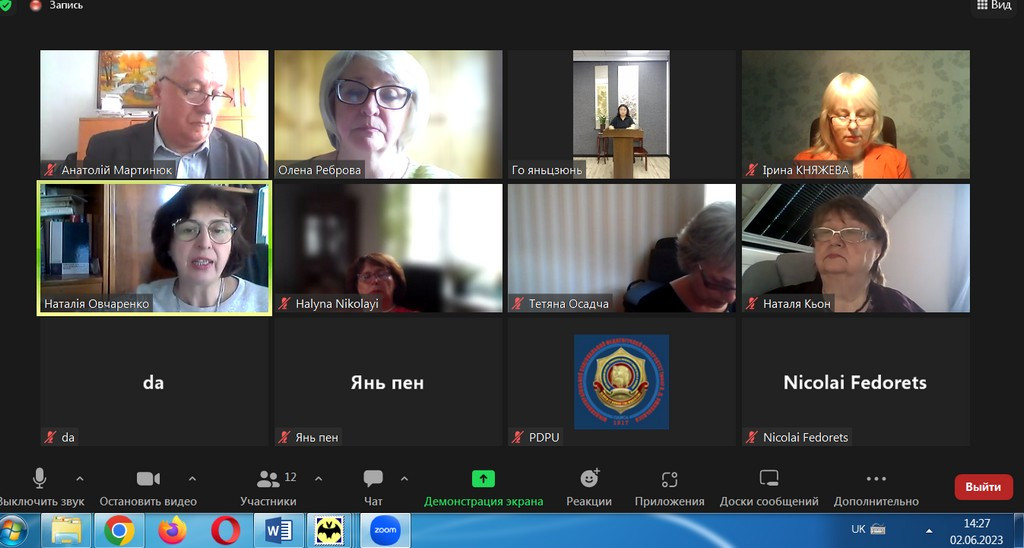Expand chat options arrow
Viewport: 1024px width, 548px height.
(x=404, y=479)
